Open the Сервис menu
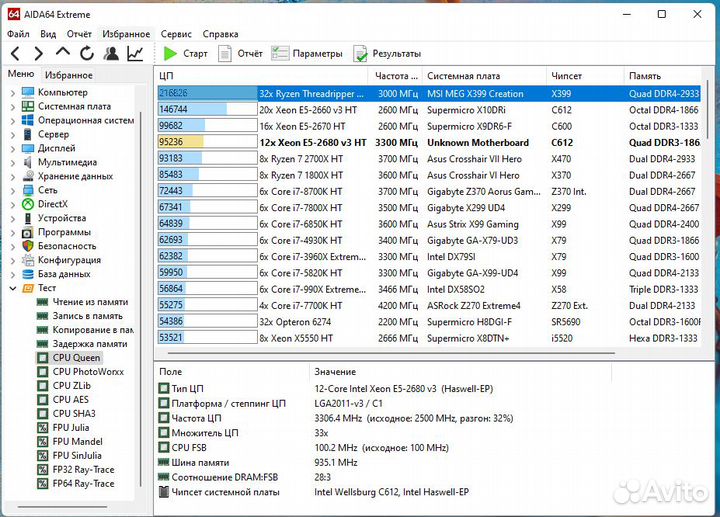Image resolution: width=720 pixels, height=517 pixels. [176, 34]
